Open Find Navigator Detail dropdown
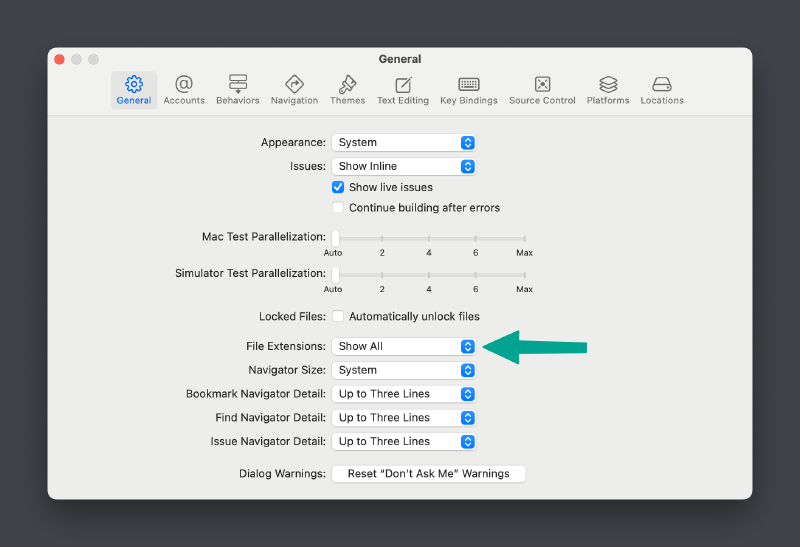 pos(404,418)
